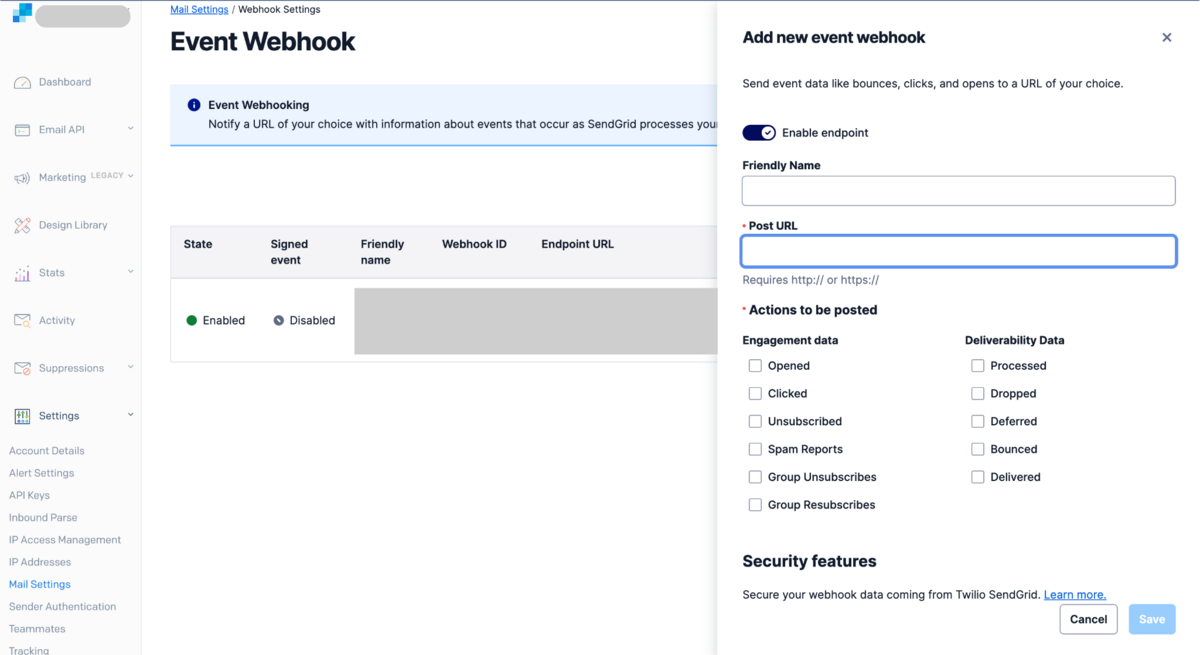1200x655 pixels.
Task: Open the Design Library
Action: [22, 224]
